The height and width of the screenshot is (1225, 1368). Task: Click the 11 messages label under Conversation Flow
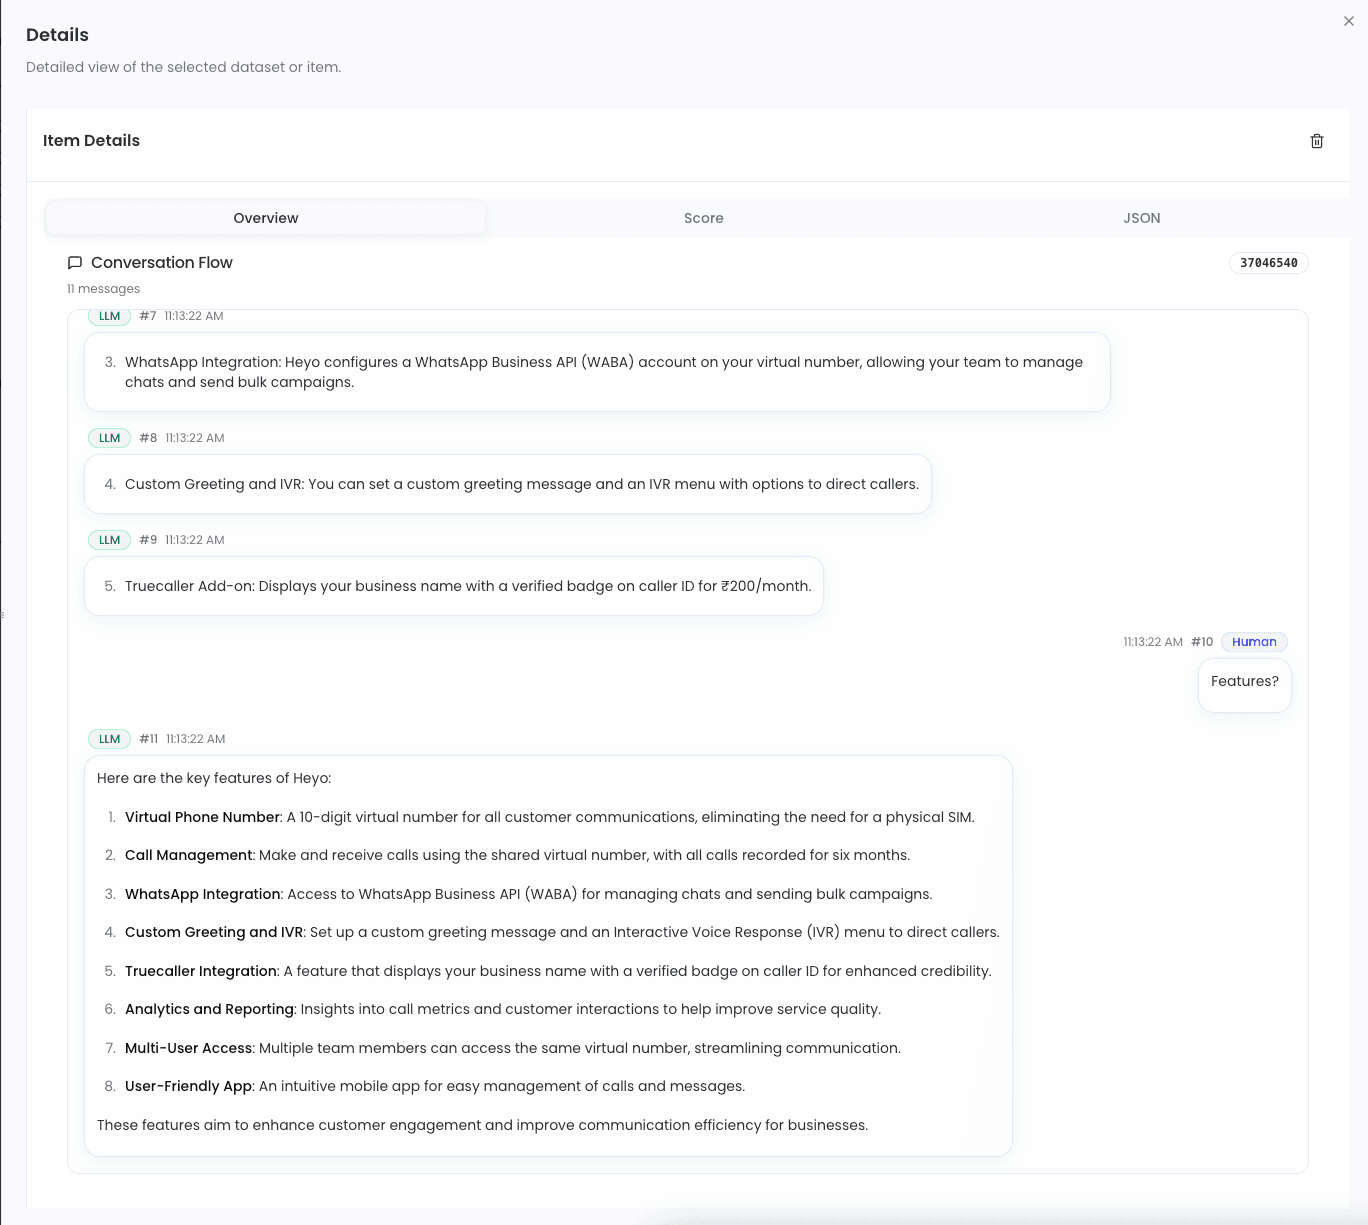(103, 288)
